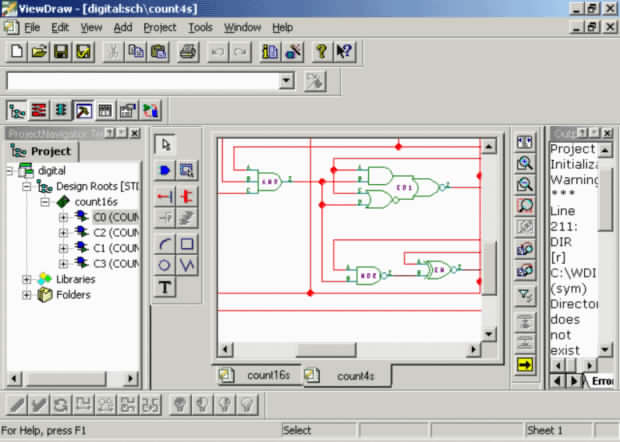Expand the Folders tree node
The width and height of the screenshot is (620, 442).
click(27, 295)
